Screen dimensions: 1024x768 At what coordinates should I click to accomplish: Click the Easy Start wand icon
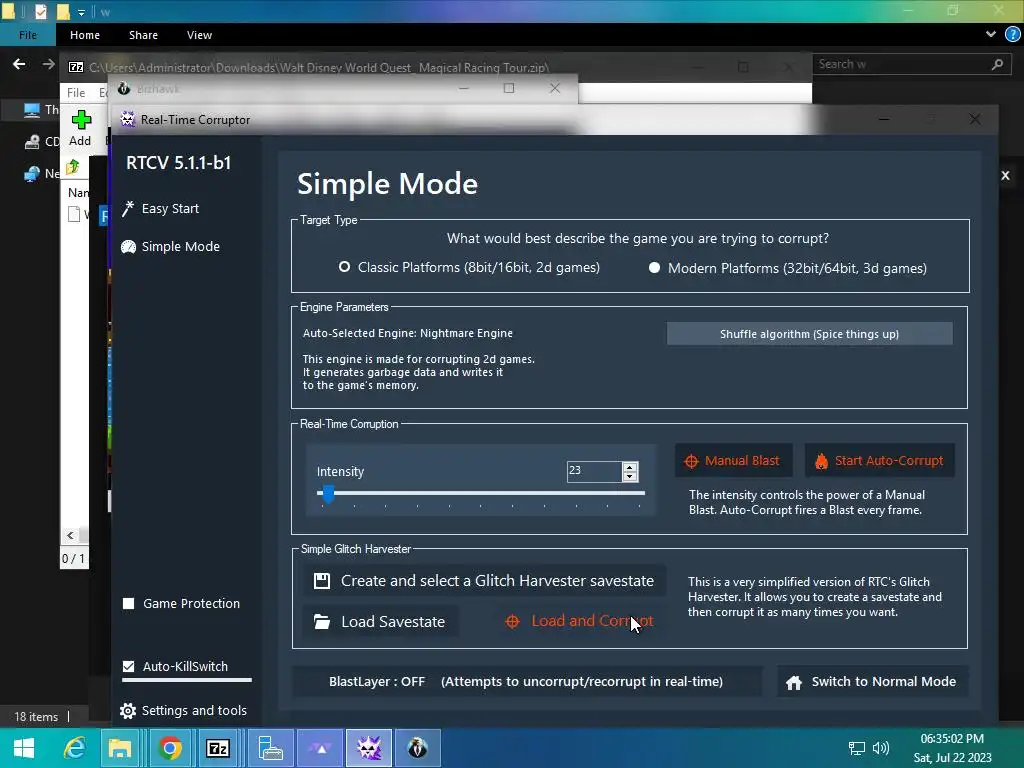coord(128,208)
